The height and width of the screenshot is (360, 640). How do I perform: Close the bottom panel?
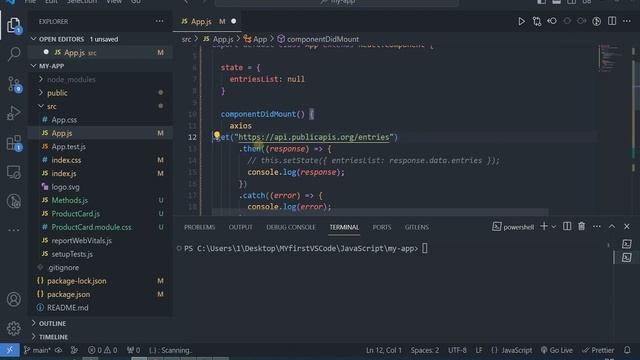tap(627, 226)
